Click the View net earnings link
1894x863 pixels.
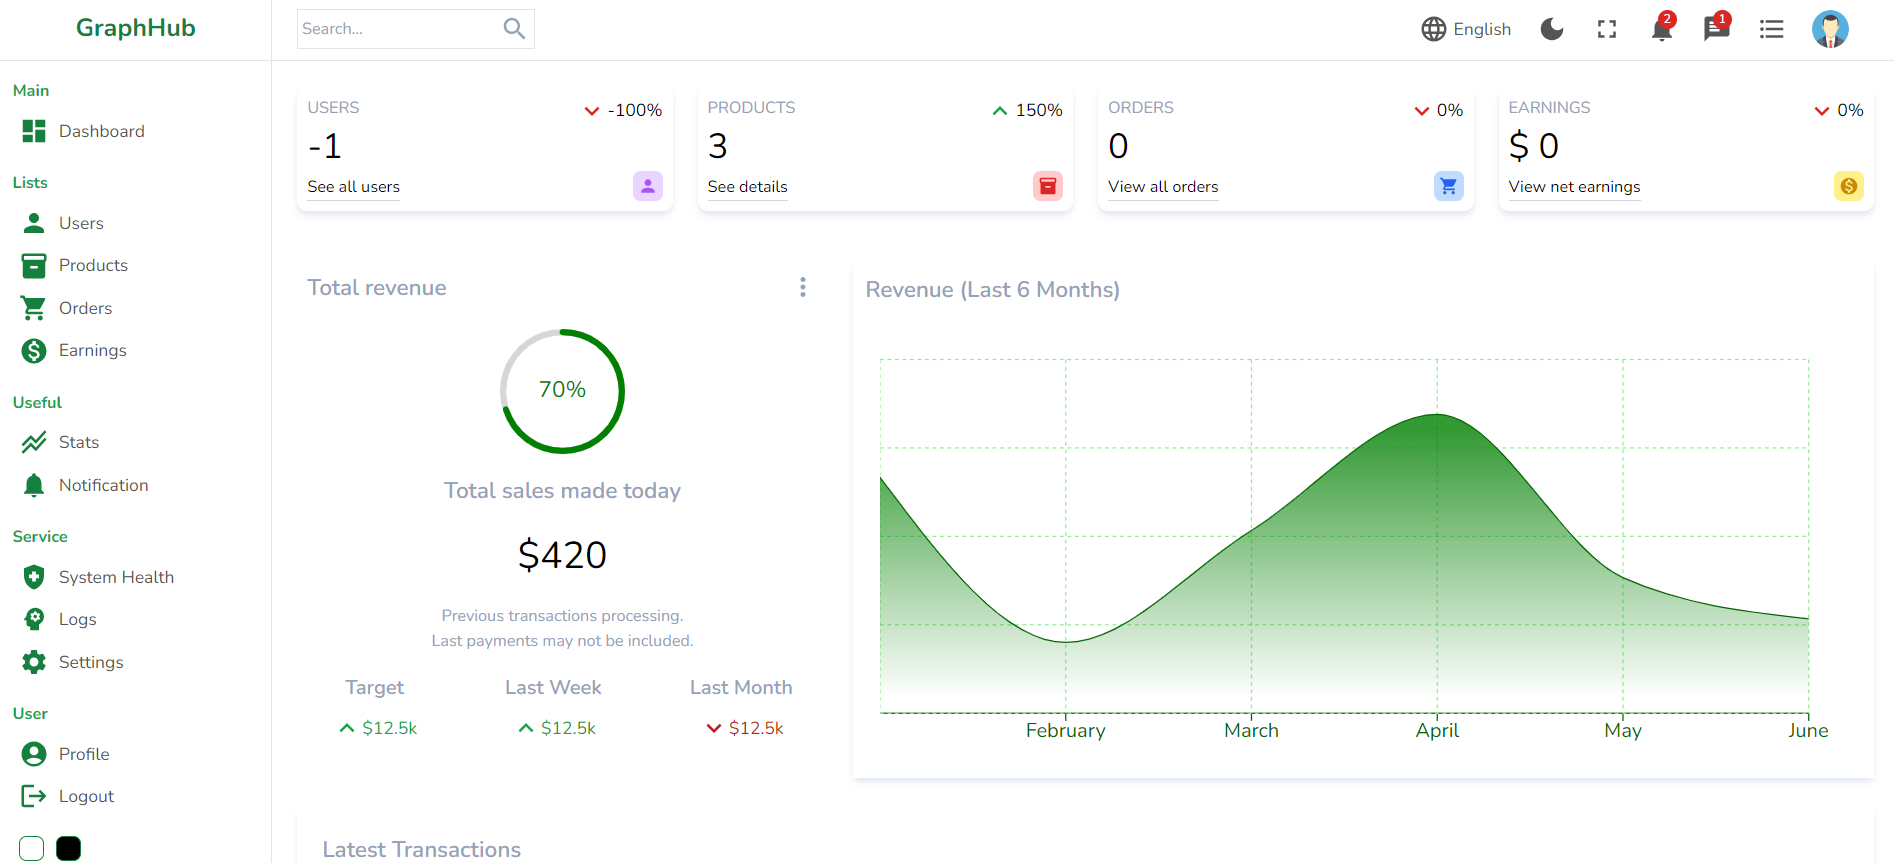tap(1573, 187)
